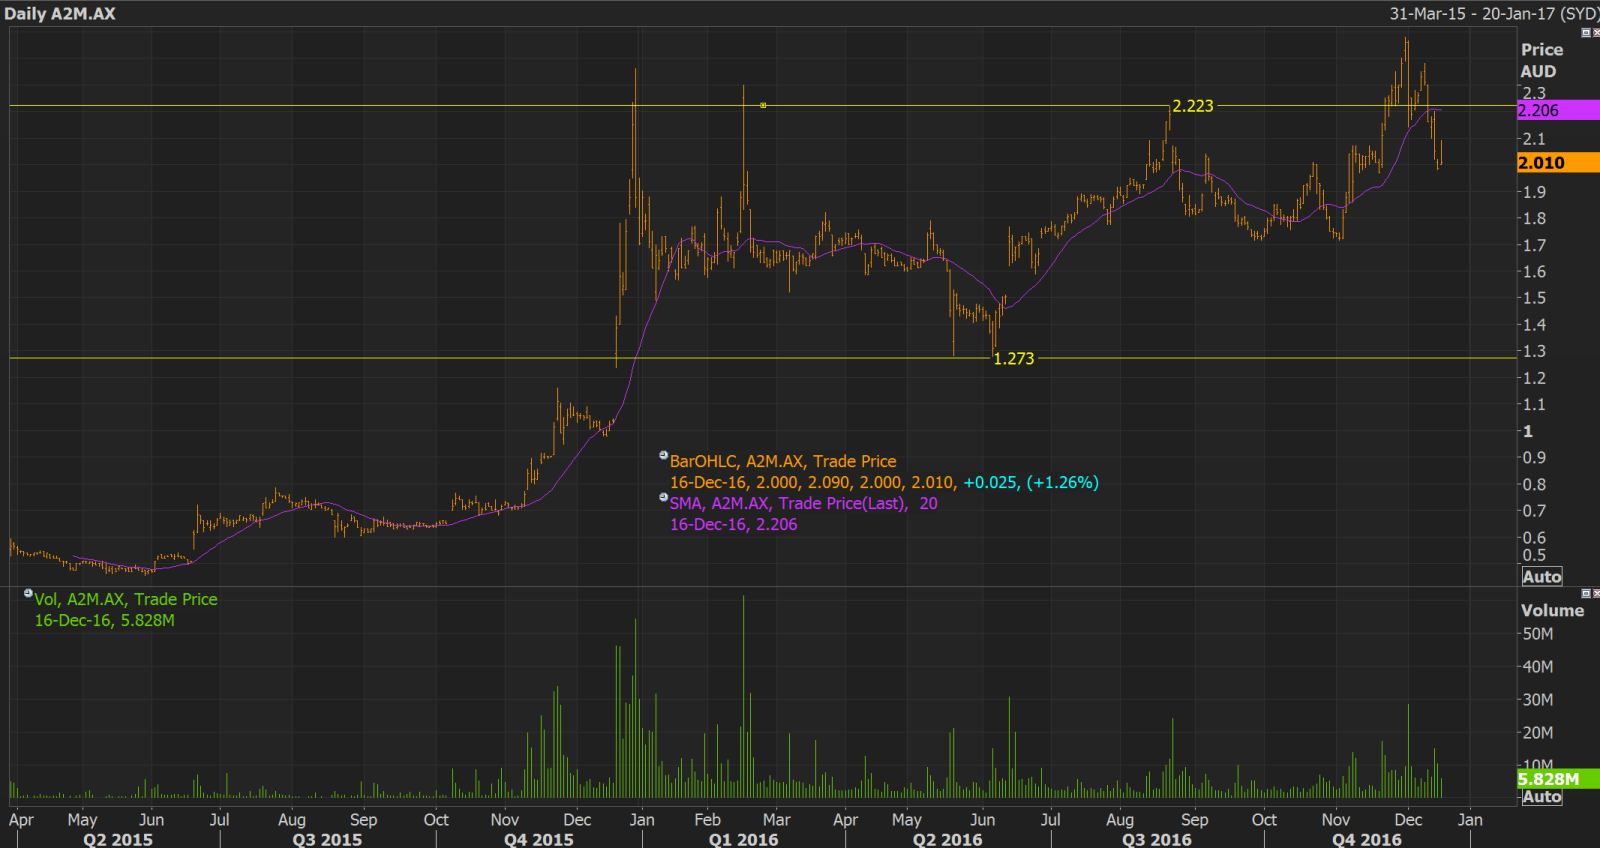Click the 50M volume axis label
This screenshot has height=848, width=1600.
point(1537,634)
